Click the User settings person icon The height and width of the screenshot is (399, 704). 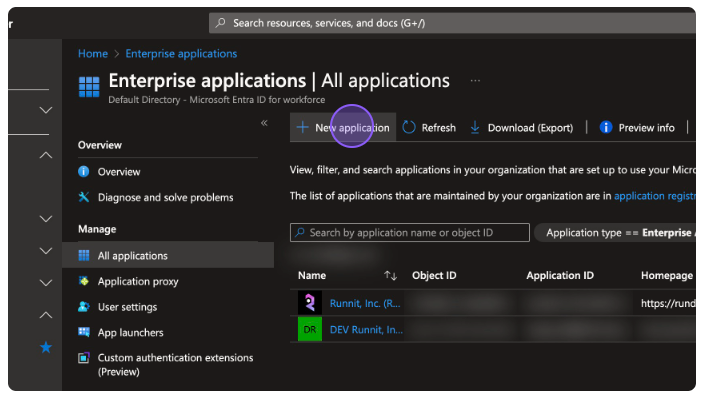84,307
